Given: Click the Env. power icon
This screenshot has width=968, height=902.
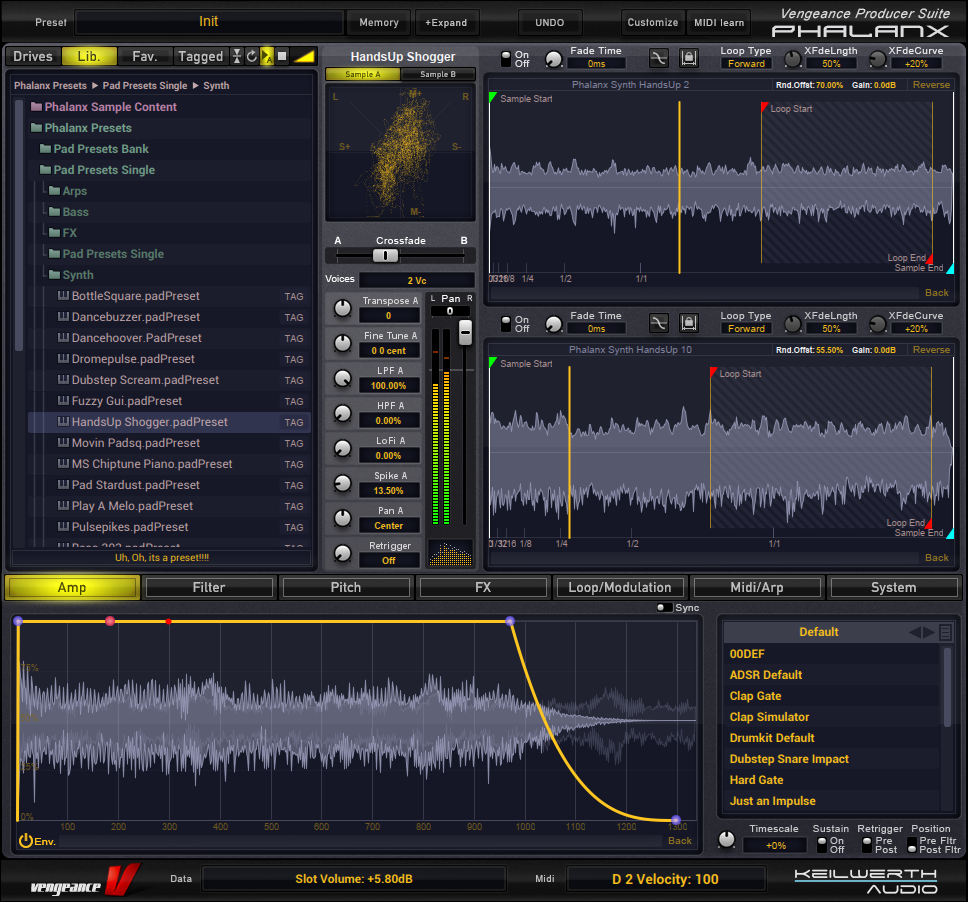Looking at the screenshot, I should click(25, 840).
